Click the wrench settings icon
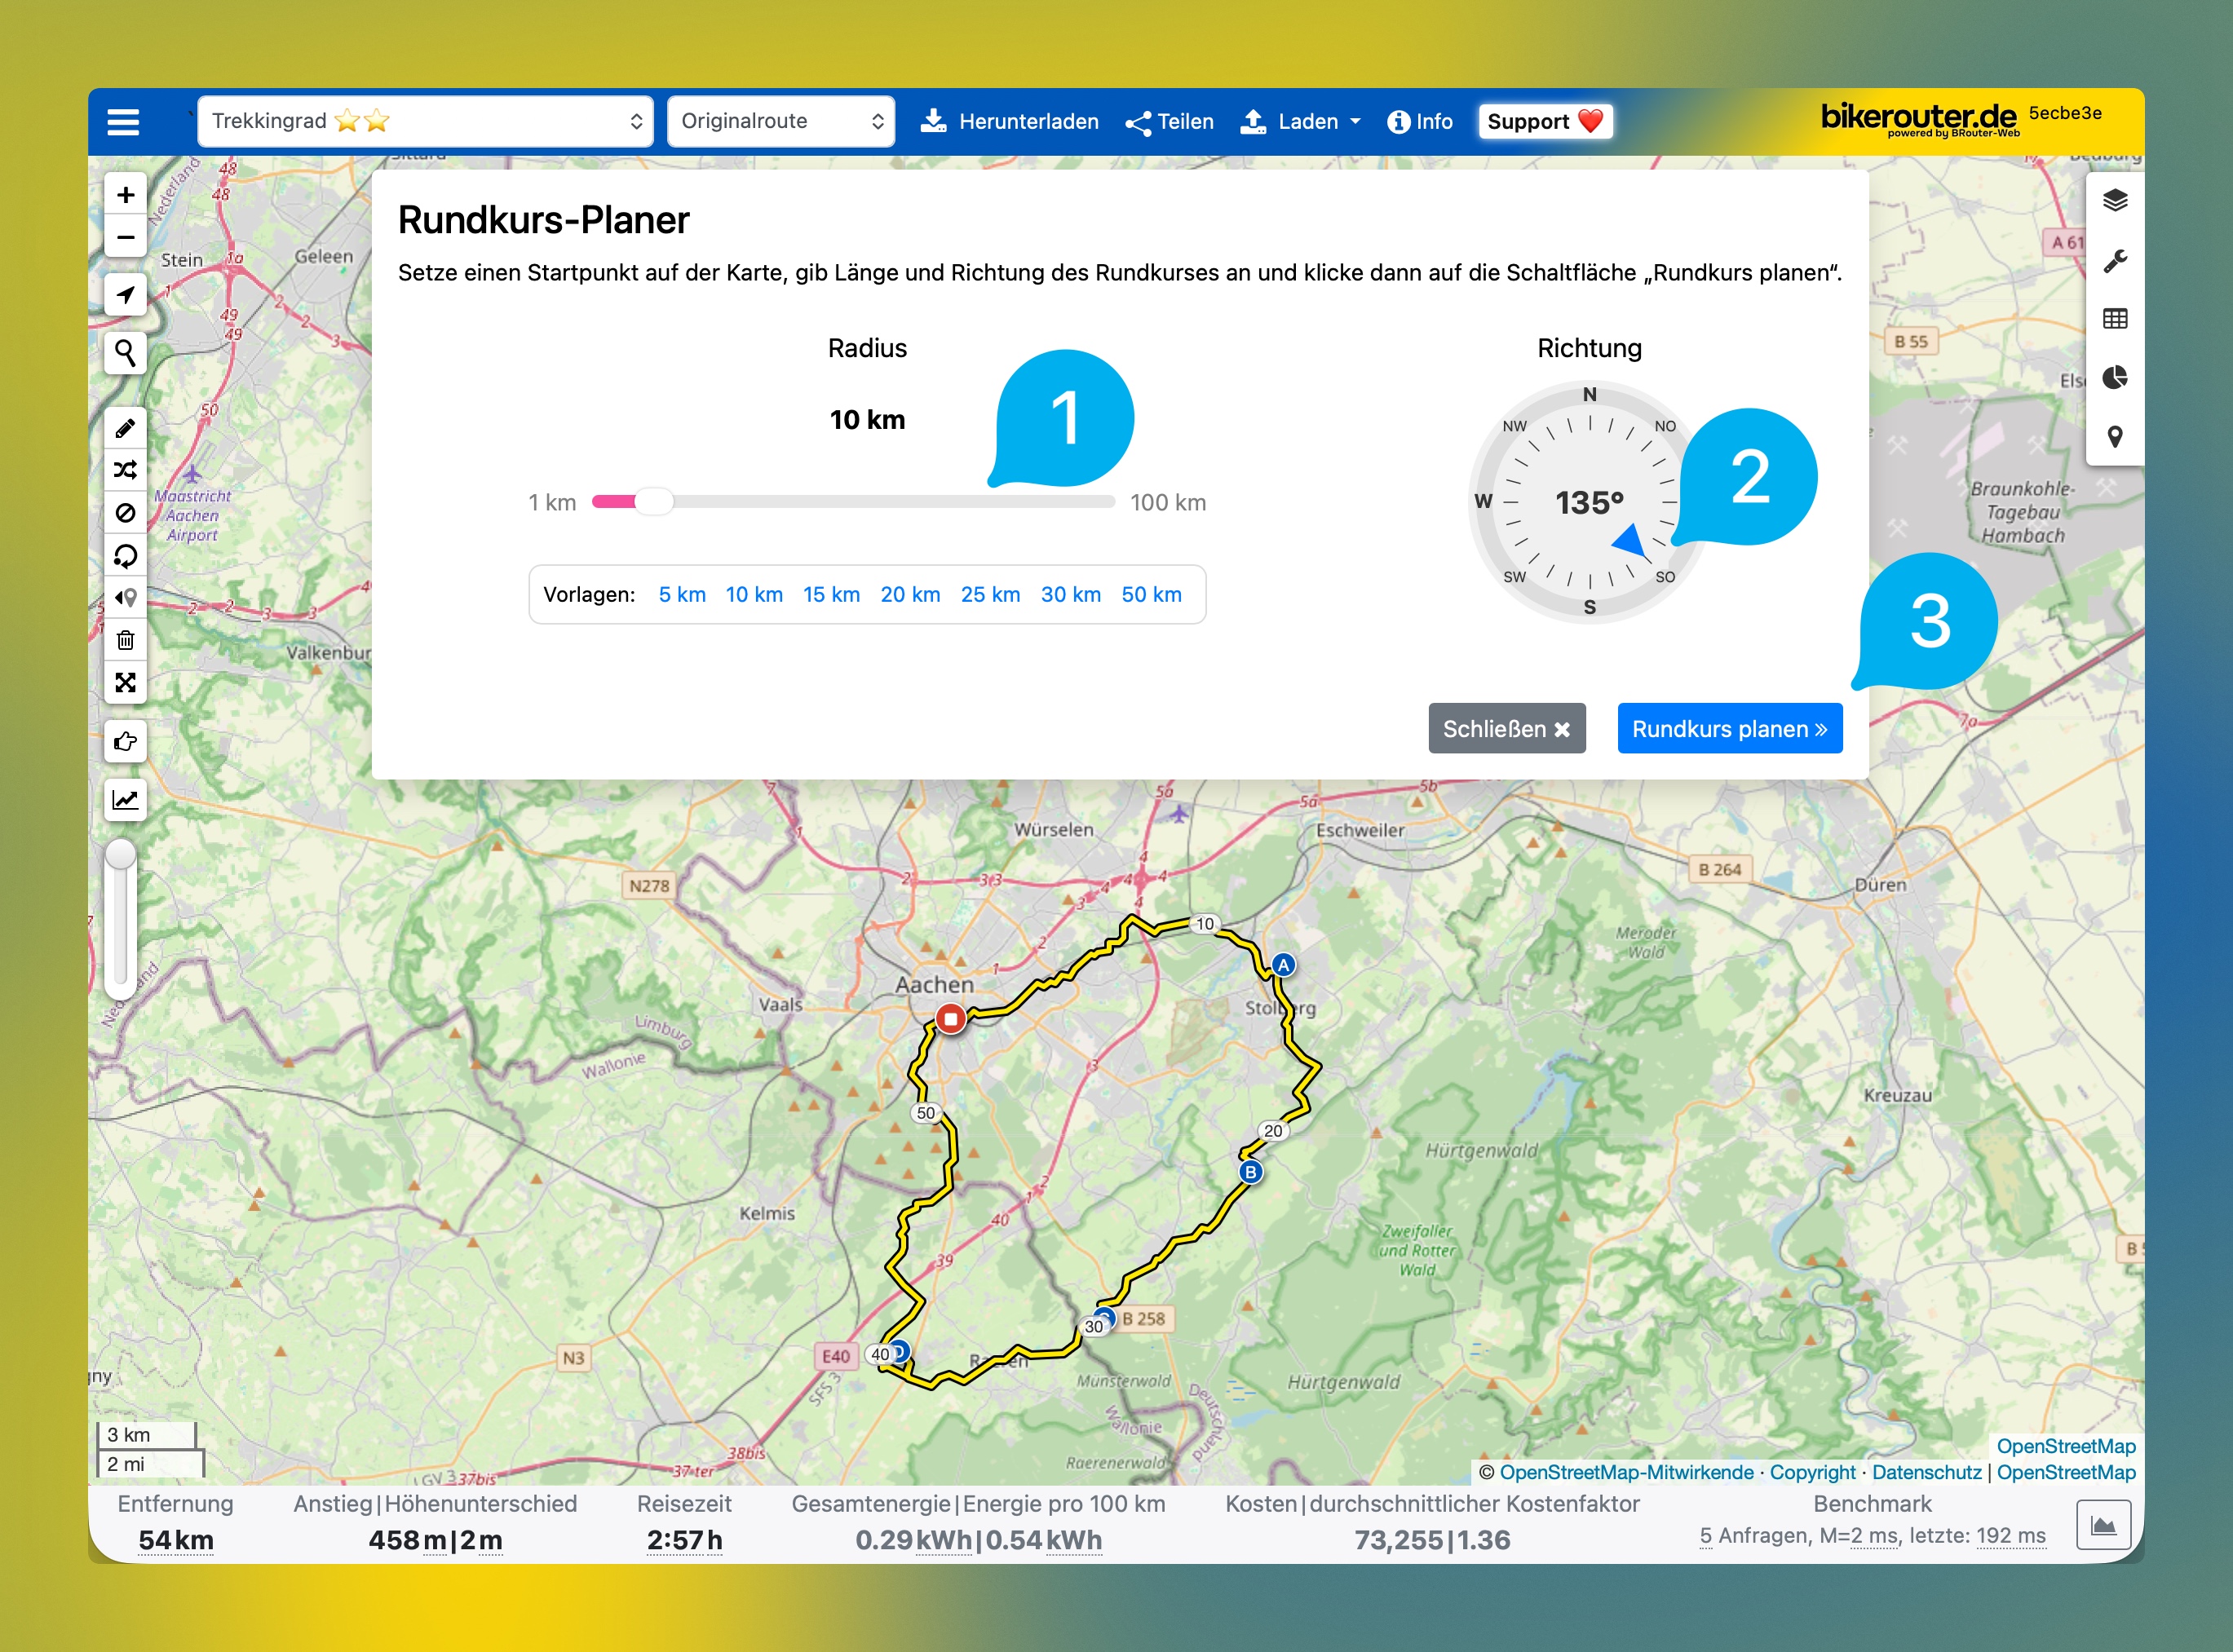This screenshot has width=2233, height=1652. click(2114, 261)
